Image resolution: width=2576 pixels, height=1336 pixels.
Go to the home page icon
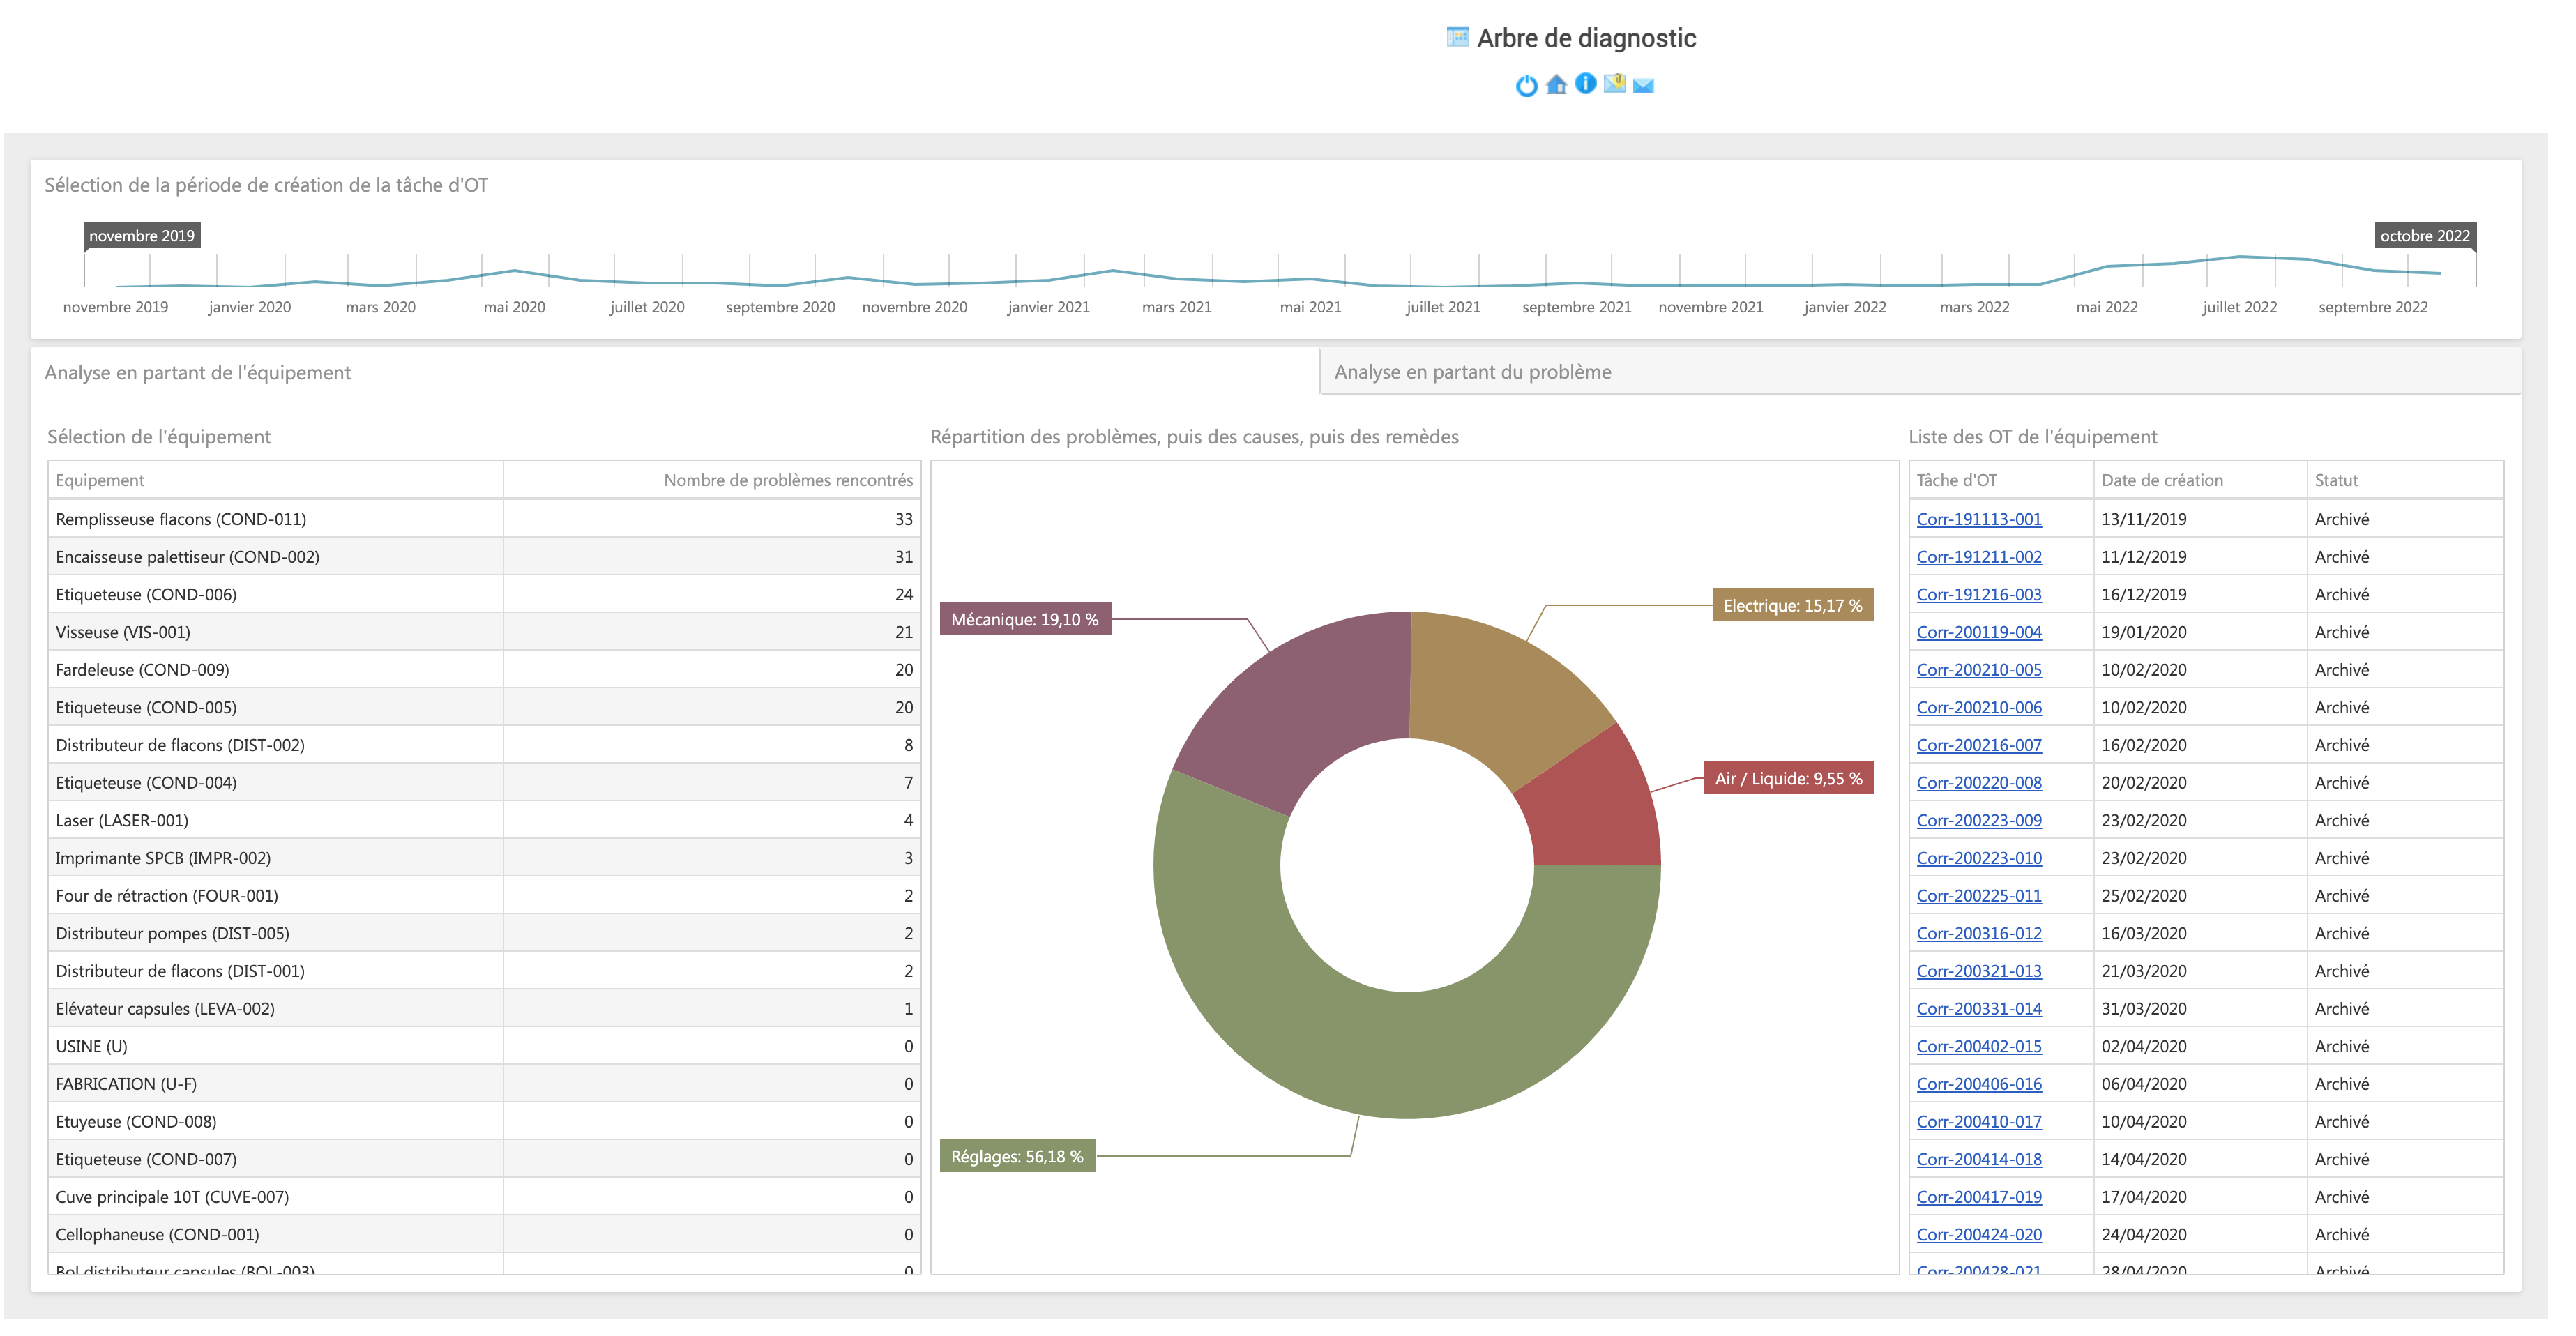click(x=1556, y=85)
